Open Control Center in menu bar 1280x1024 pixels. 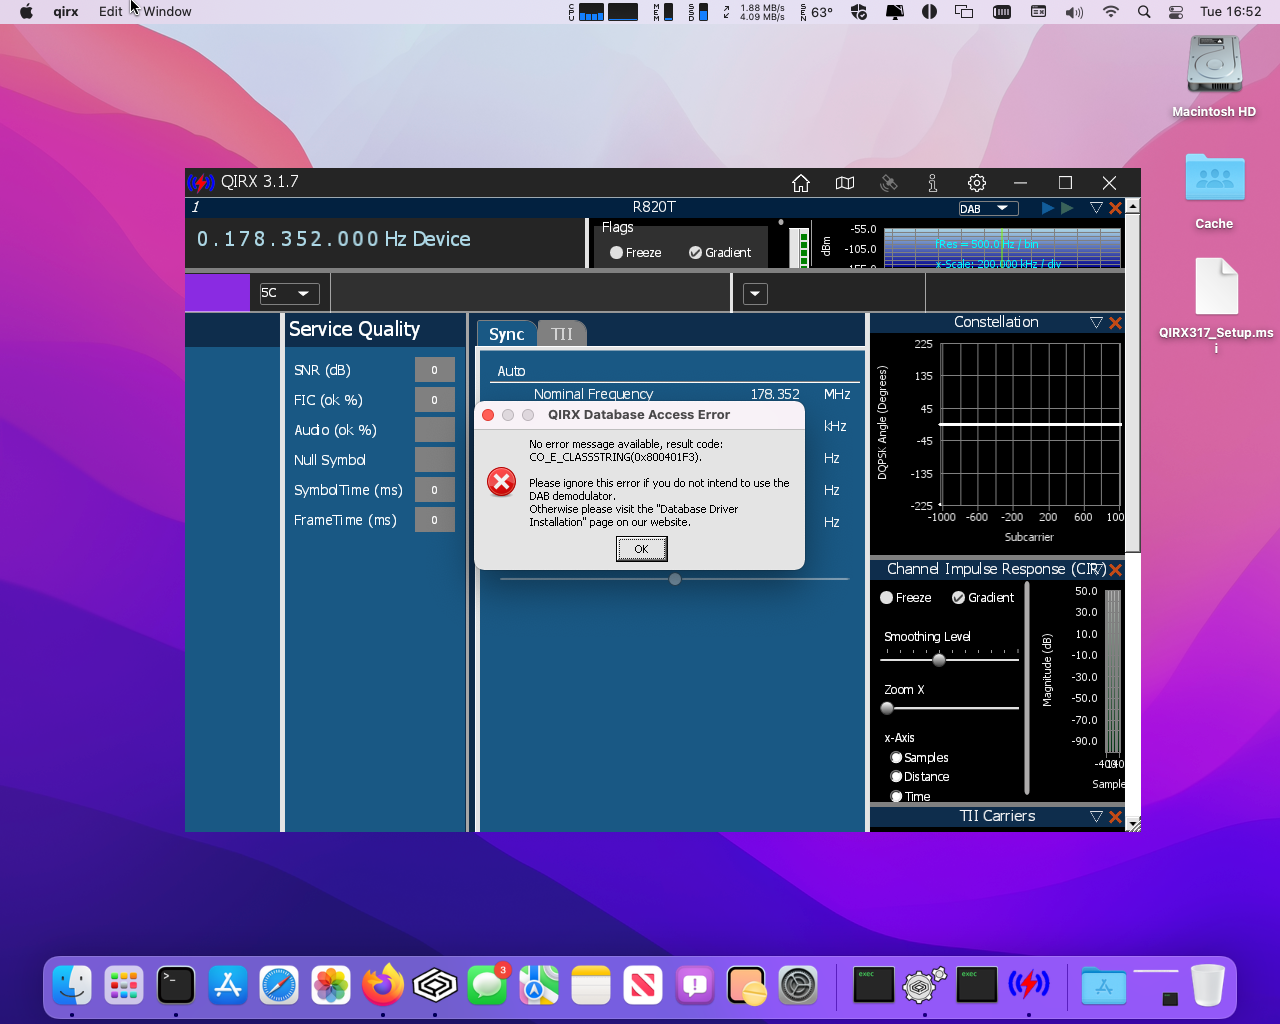pyautogui.click(x=1176, y=12)
